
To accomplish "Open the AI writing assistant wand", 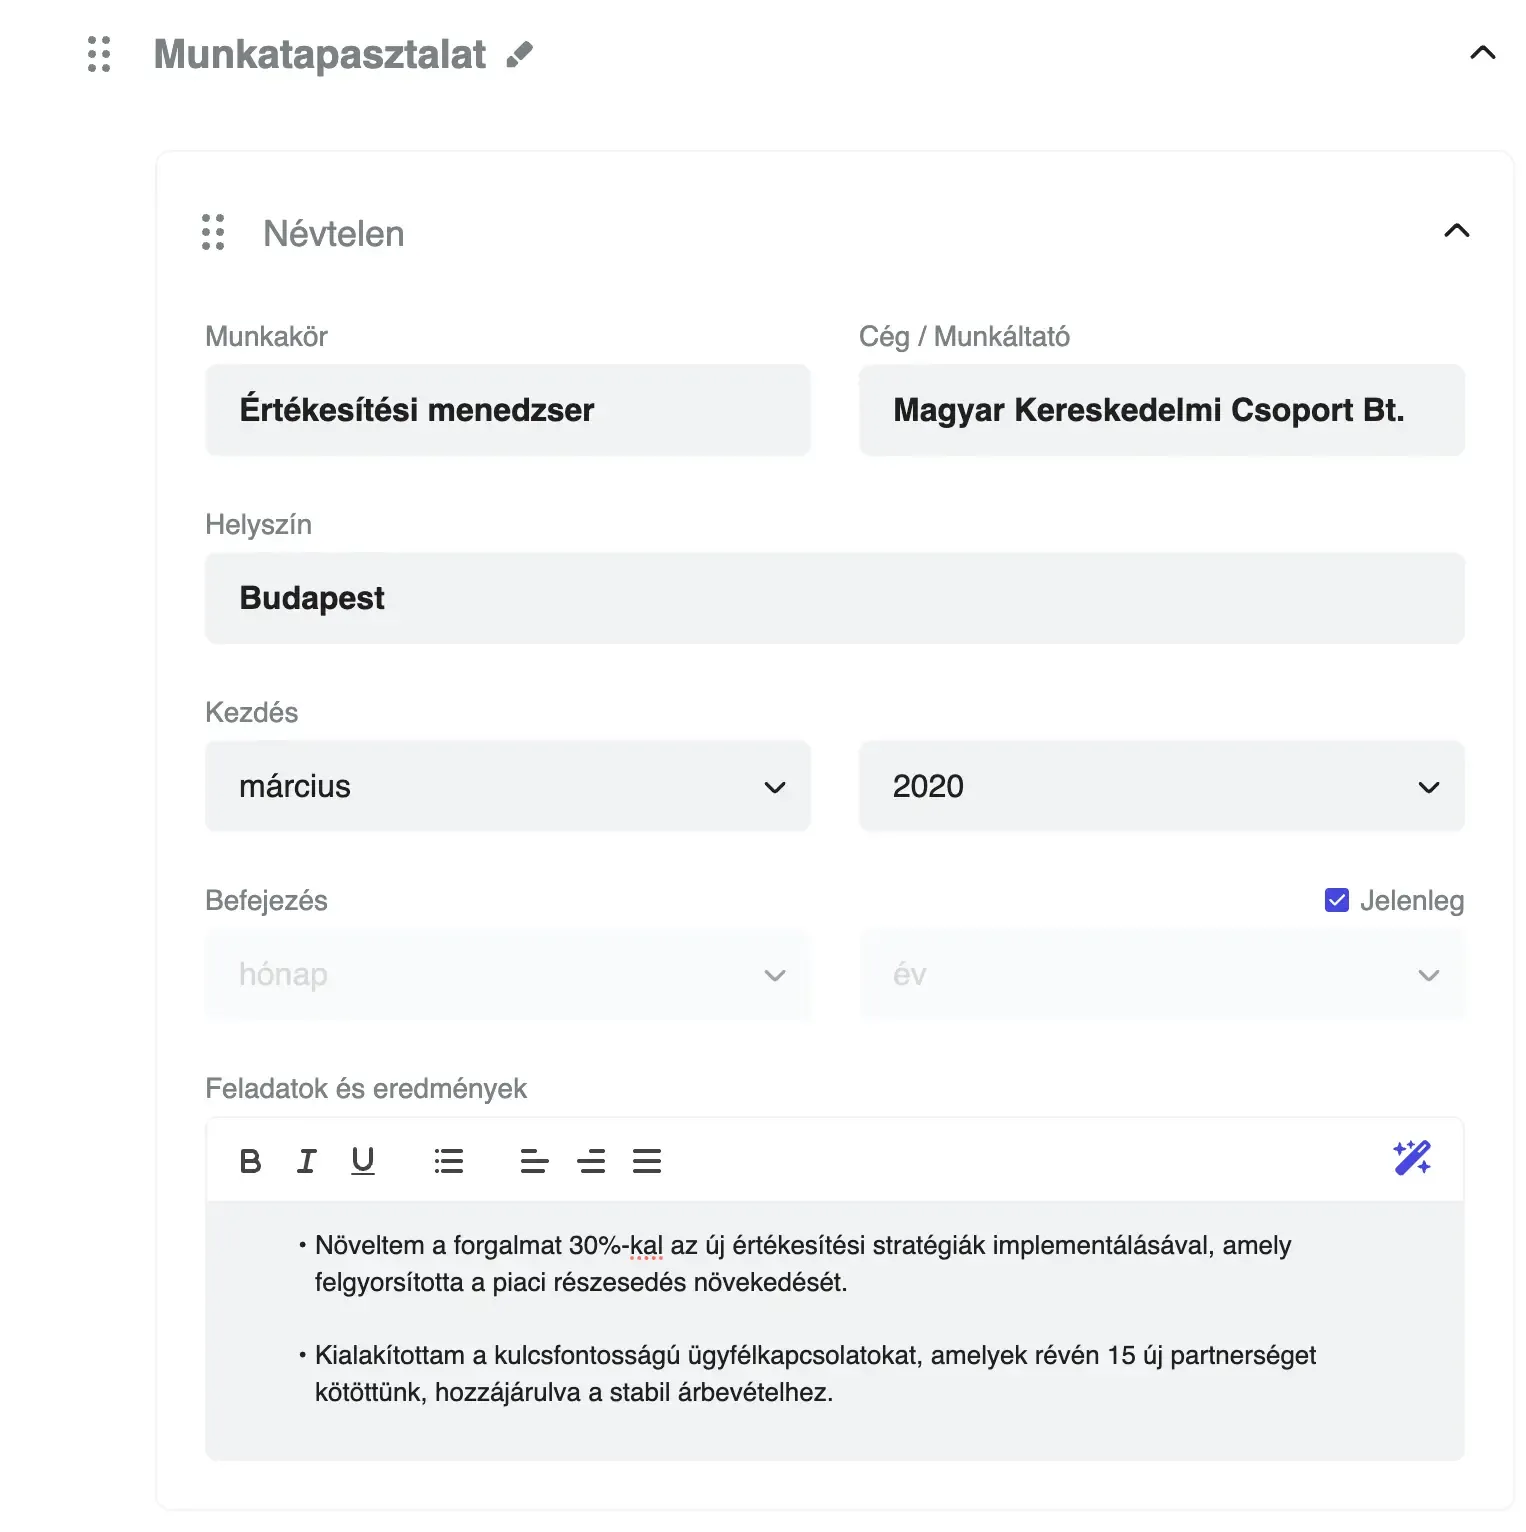I will [1411, 1159].
